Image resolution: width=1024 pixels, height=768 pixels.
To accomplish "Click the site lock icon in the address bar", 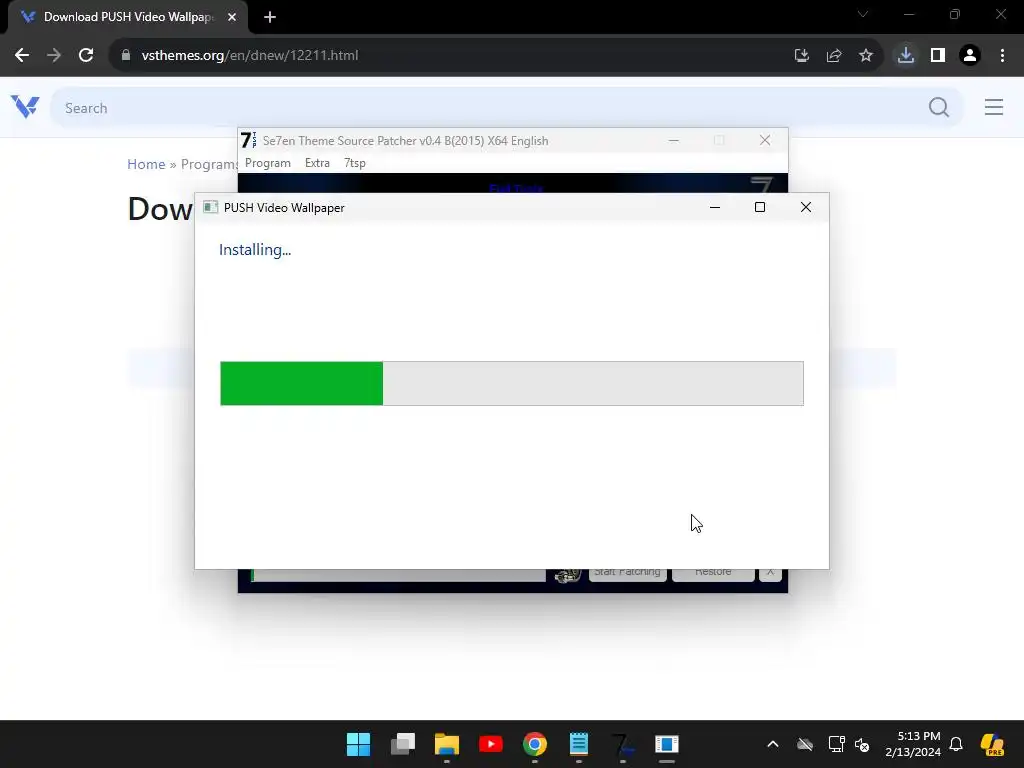I will click(126, 56).
